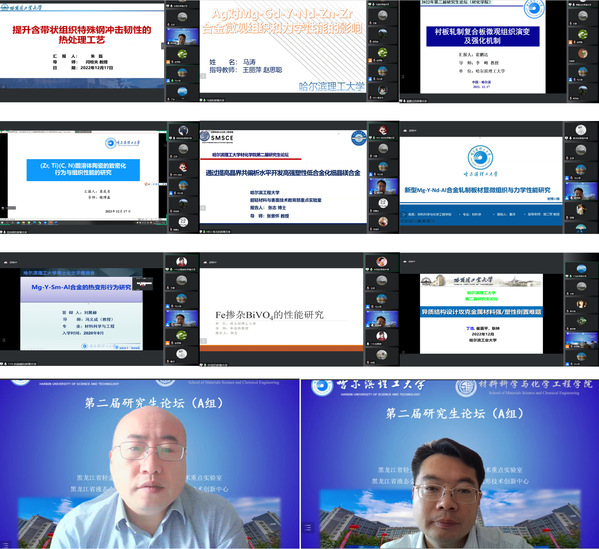The width and height of the screenshot is (599, 549).
Task: Click the Ag对Mg-Gd-Y-Nd-Zn-Zr slide title
Action: 282,21
